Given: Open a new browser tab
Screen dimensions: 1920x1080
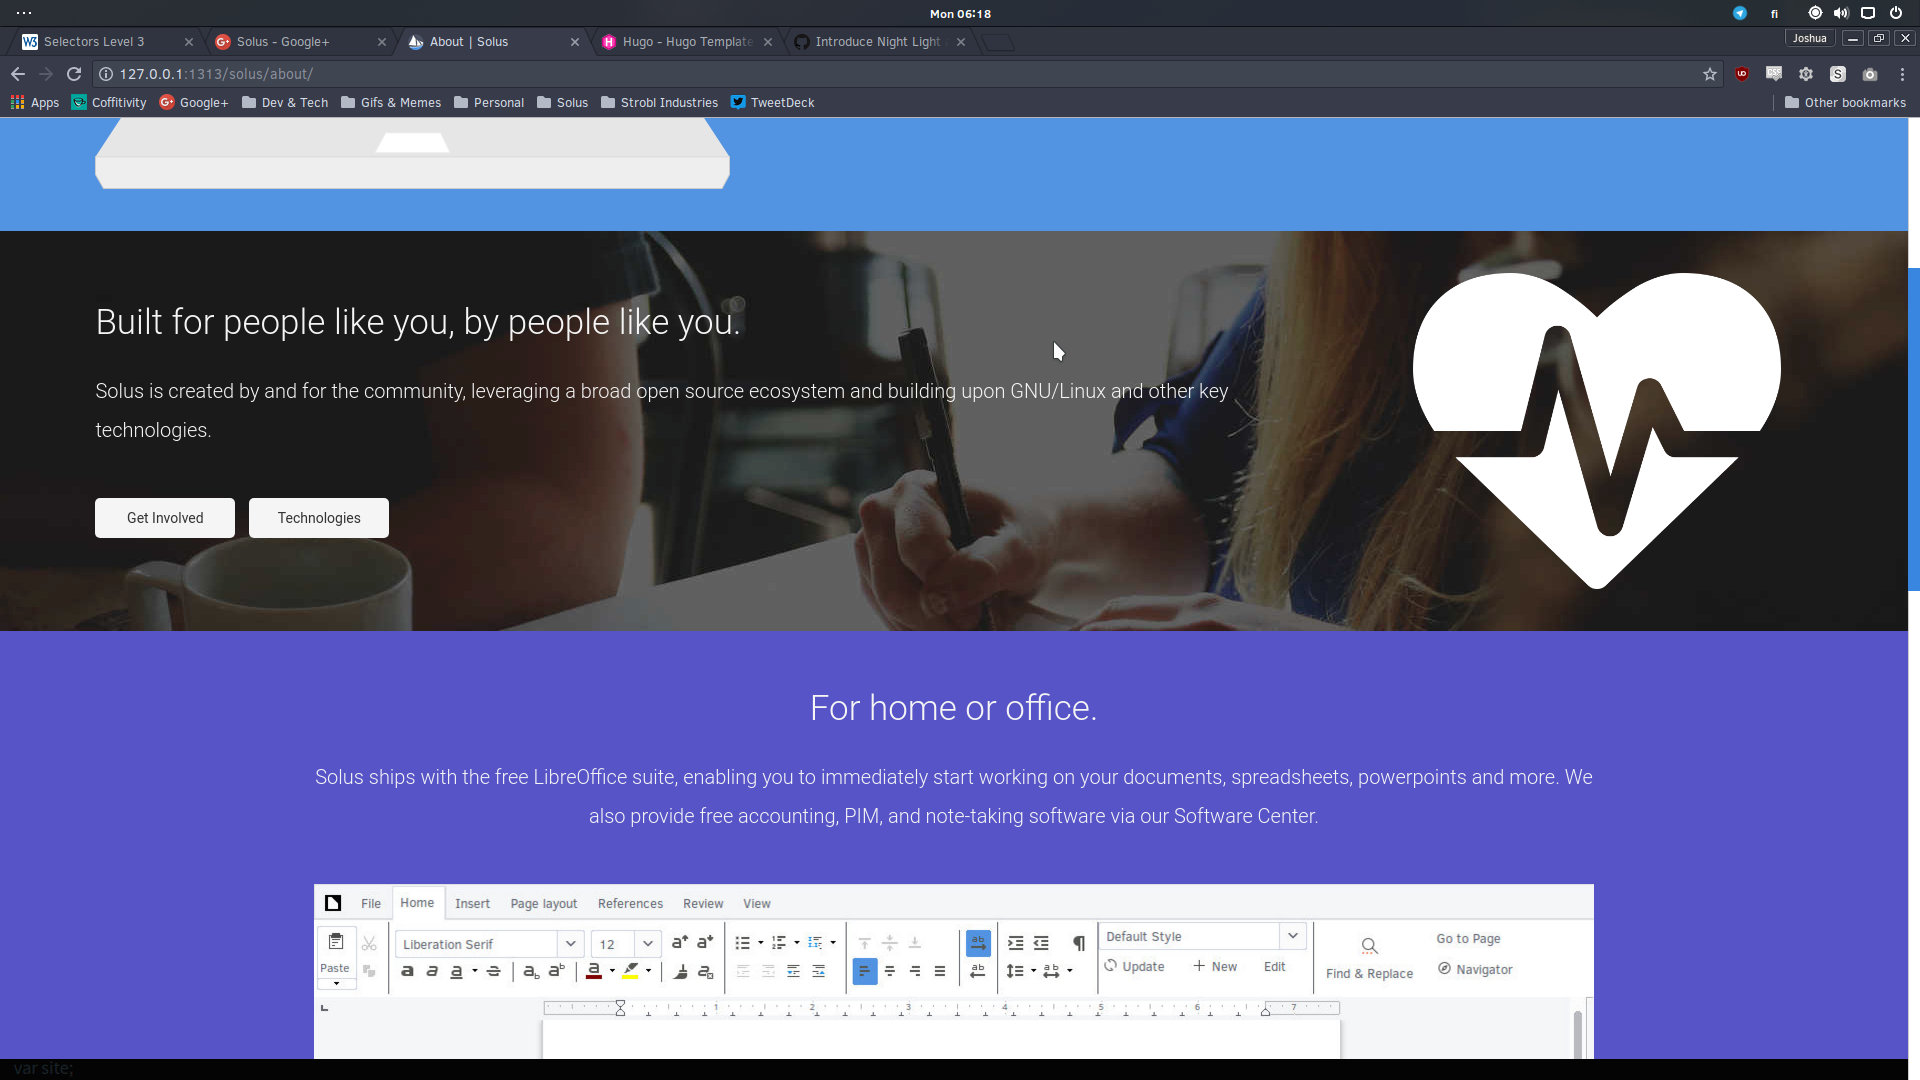Looking at the screenshot, I should (998, 42).
